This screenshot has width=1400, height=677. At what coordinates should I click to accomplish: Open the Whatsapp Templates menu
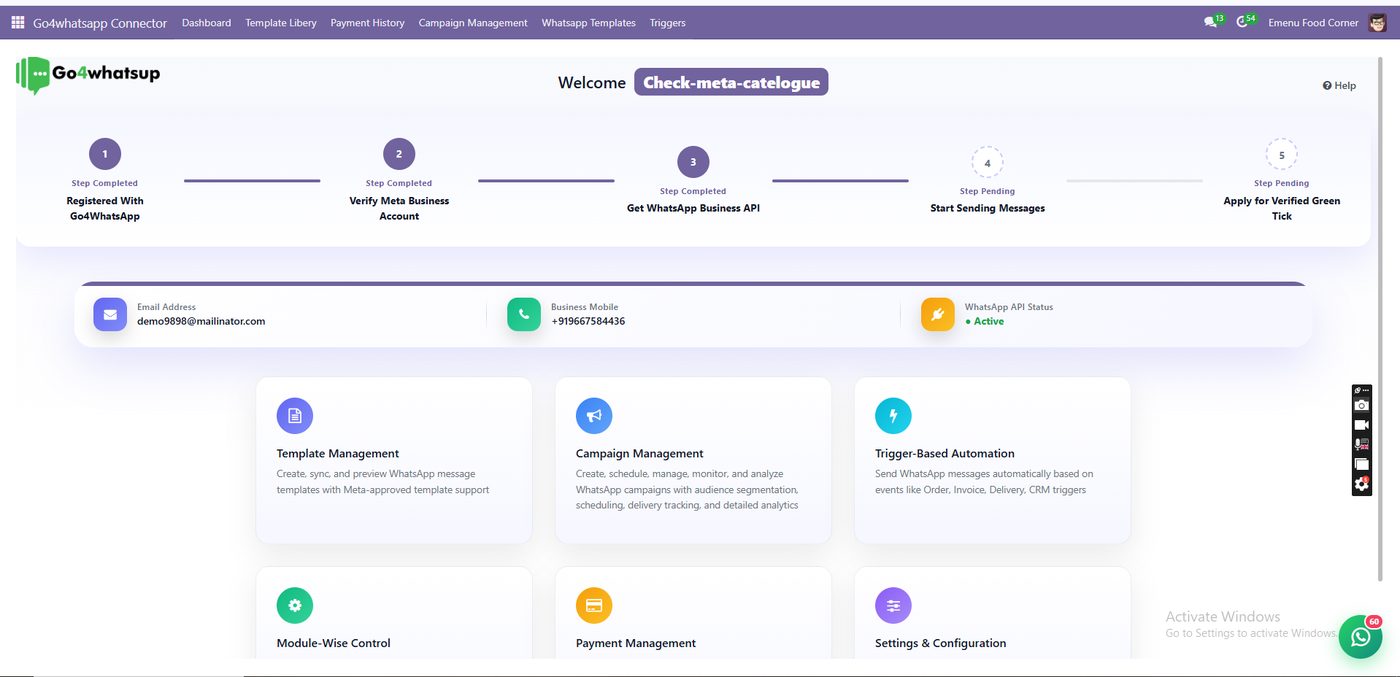(589, 23)
